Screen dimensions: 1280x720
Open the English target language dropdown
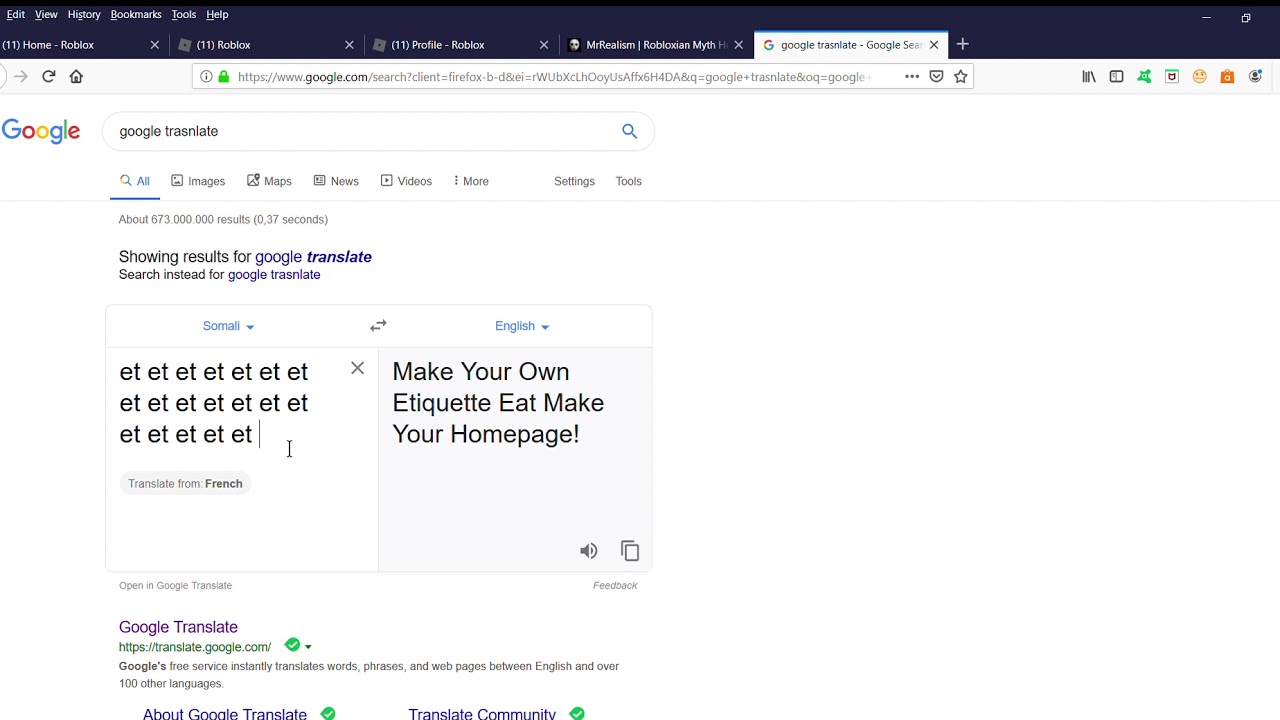coord(522,326)
